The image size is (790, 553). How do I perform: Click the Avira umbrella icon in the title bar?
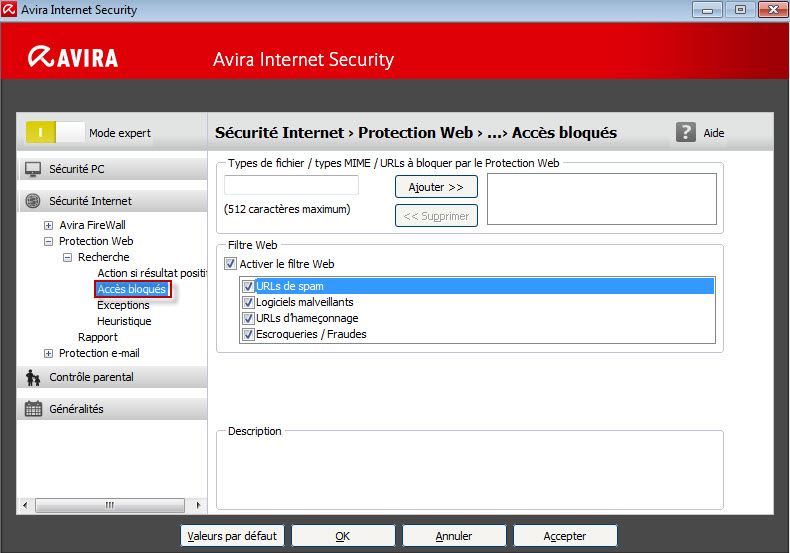click(9, 9)
